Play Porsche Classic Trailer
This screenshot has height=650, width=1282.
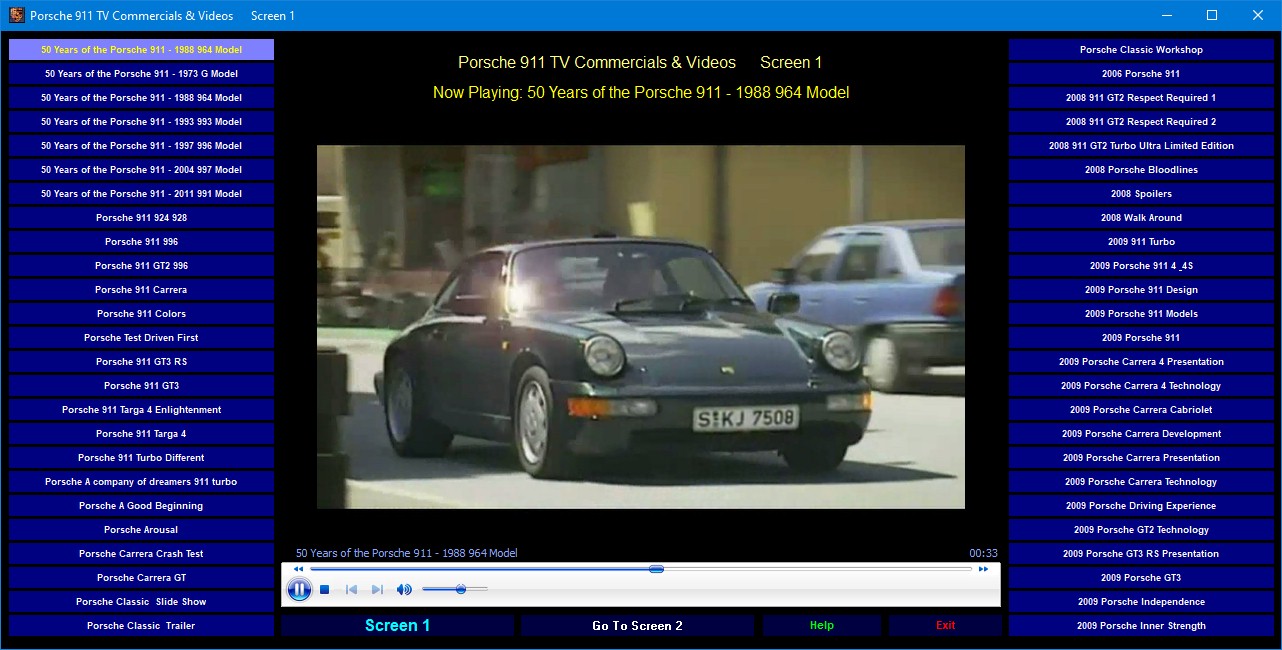click(141, 626)
